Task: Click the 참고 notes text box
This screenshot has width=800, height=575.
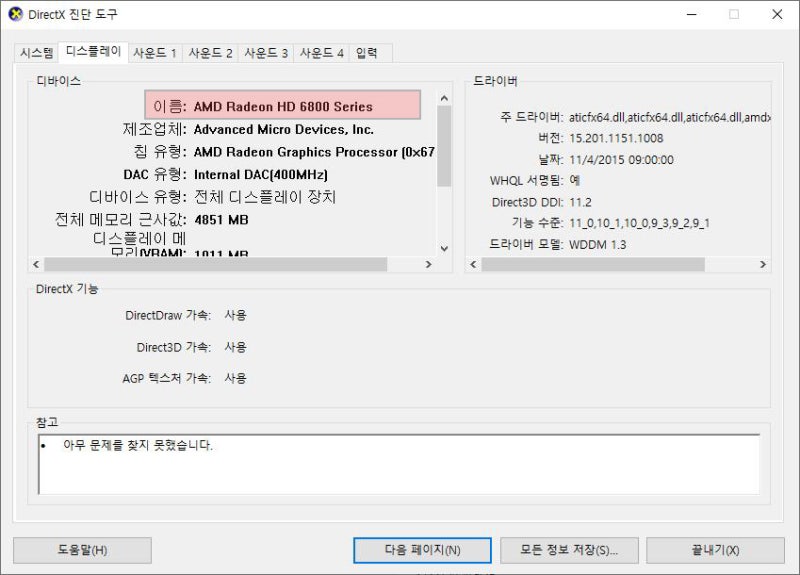Action: pyautogui.click(x=399, y=464)
